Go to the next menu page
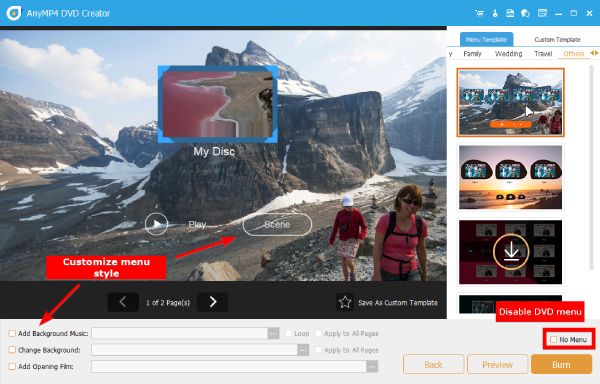The width and height of the screenshot is (600, 384). point(212,302)
